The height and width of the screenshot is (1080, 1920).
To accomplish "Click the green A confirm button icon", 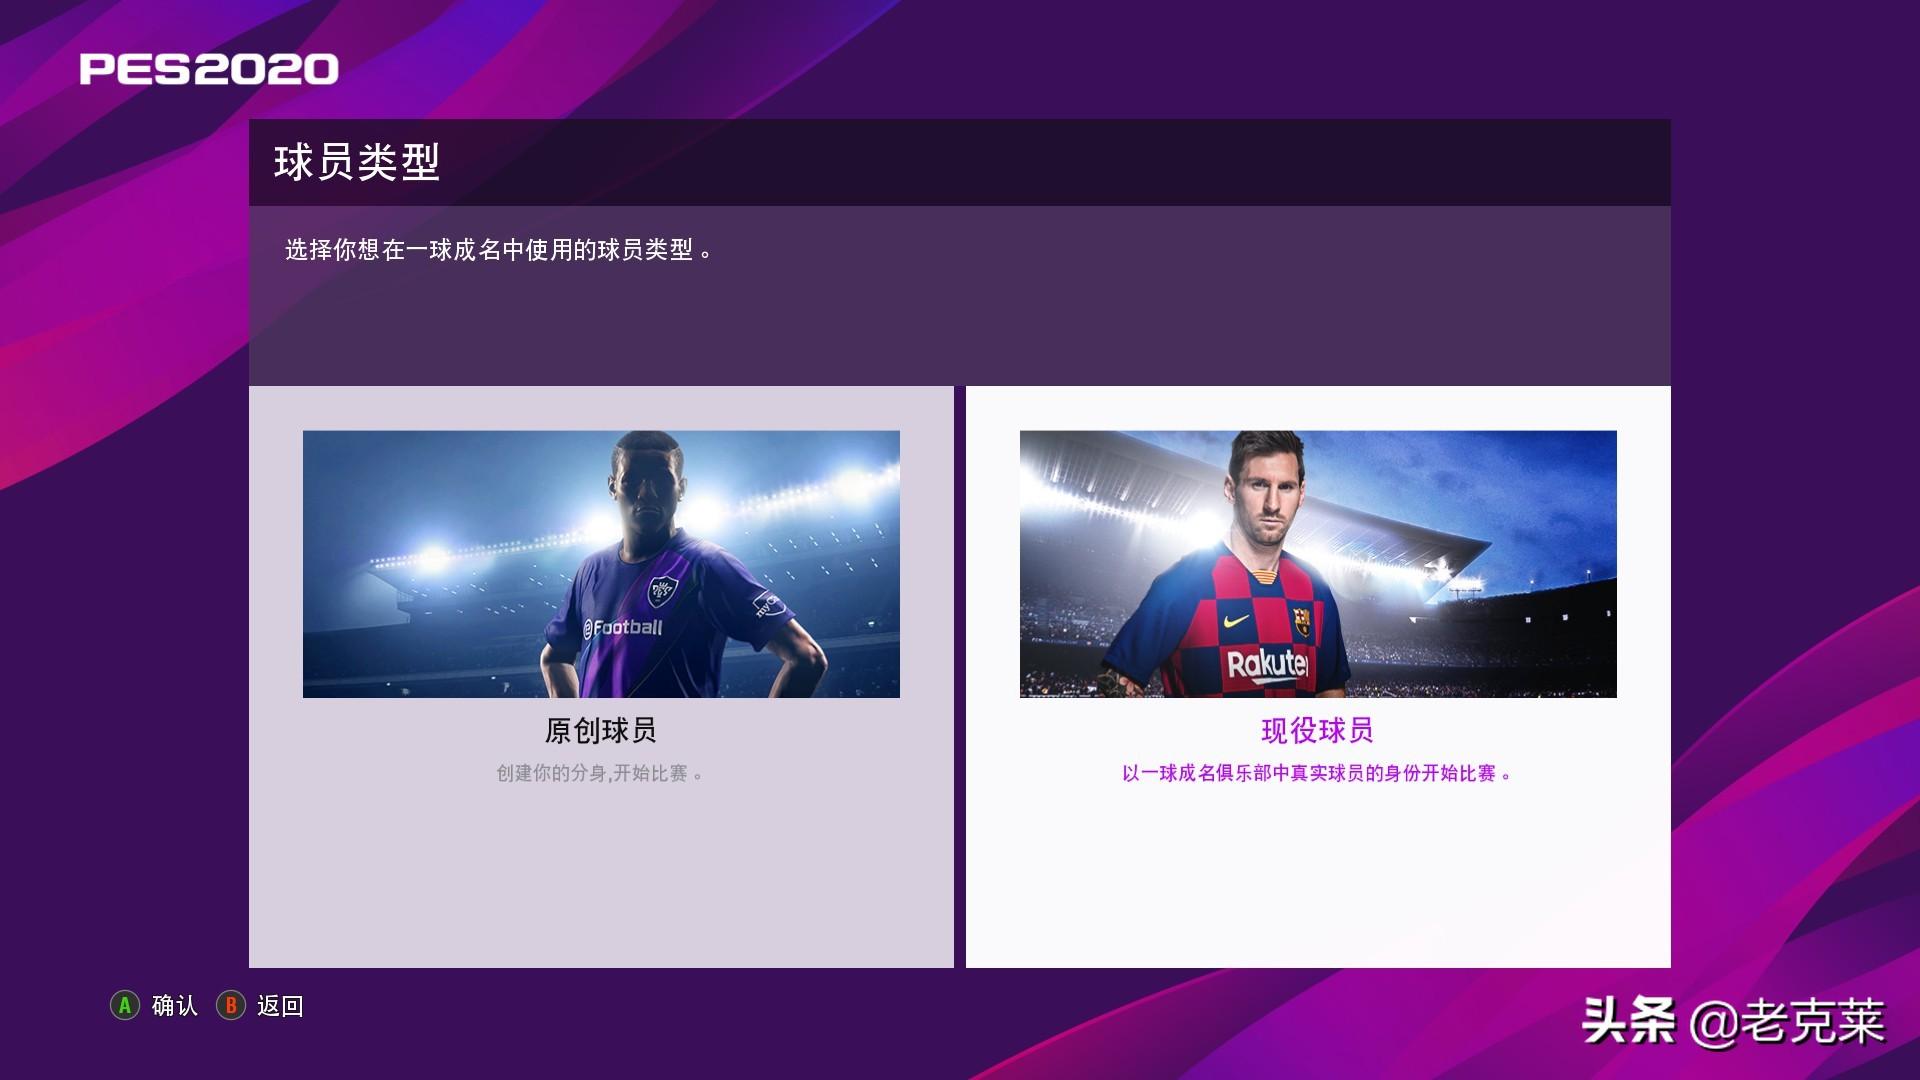I will point(125,1005).
